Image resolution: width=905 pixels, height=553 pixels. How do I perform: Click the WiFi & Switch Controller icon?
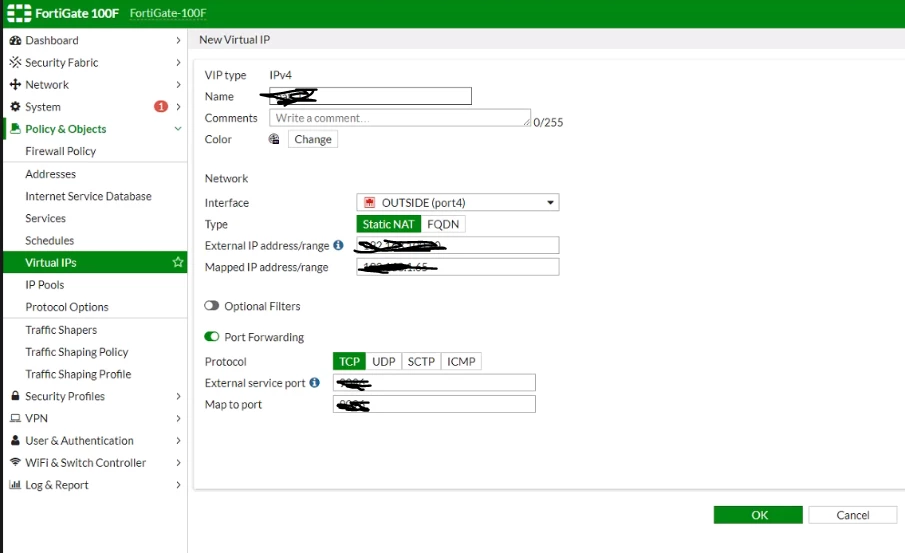pos(16,462)
